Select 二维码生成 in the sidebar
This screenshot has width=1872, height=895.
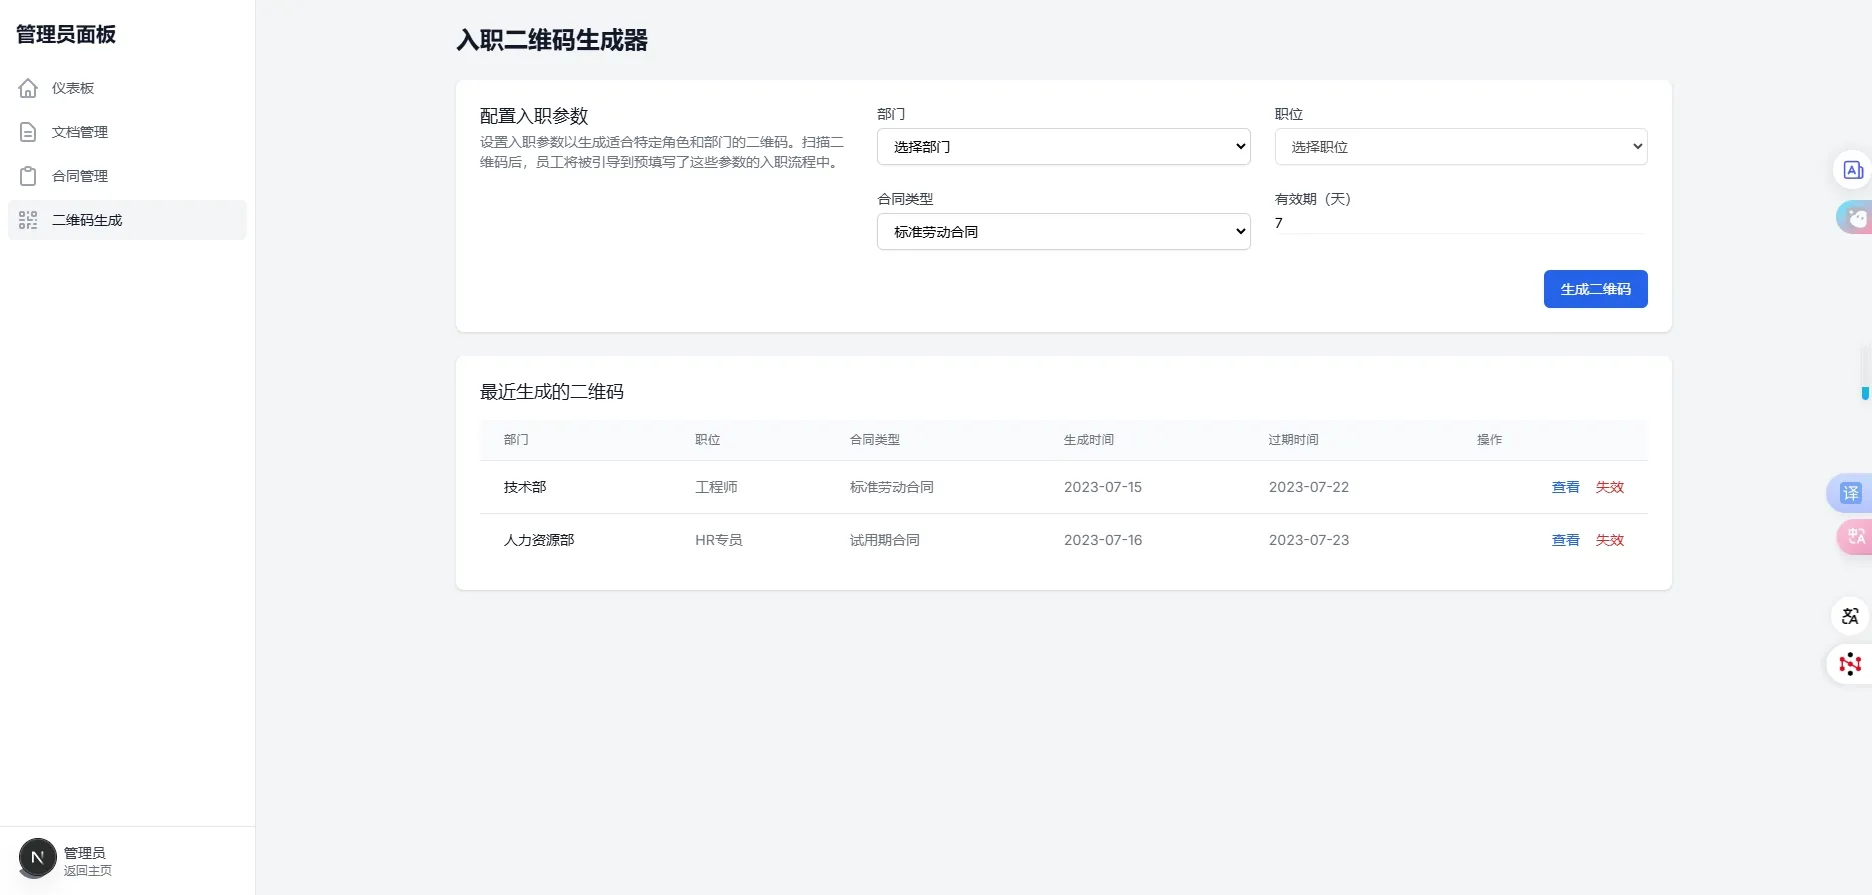[x=127, y=220]
